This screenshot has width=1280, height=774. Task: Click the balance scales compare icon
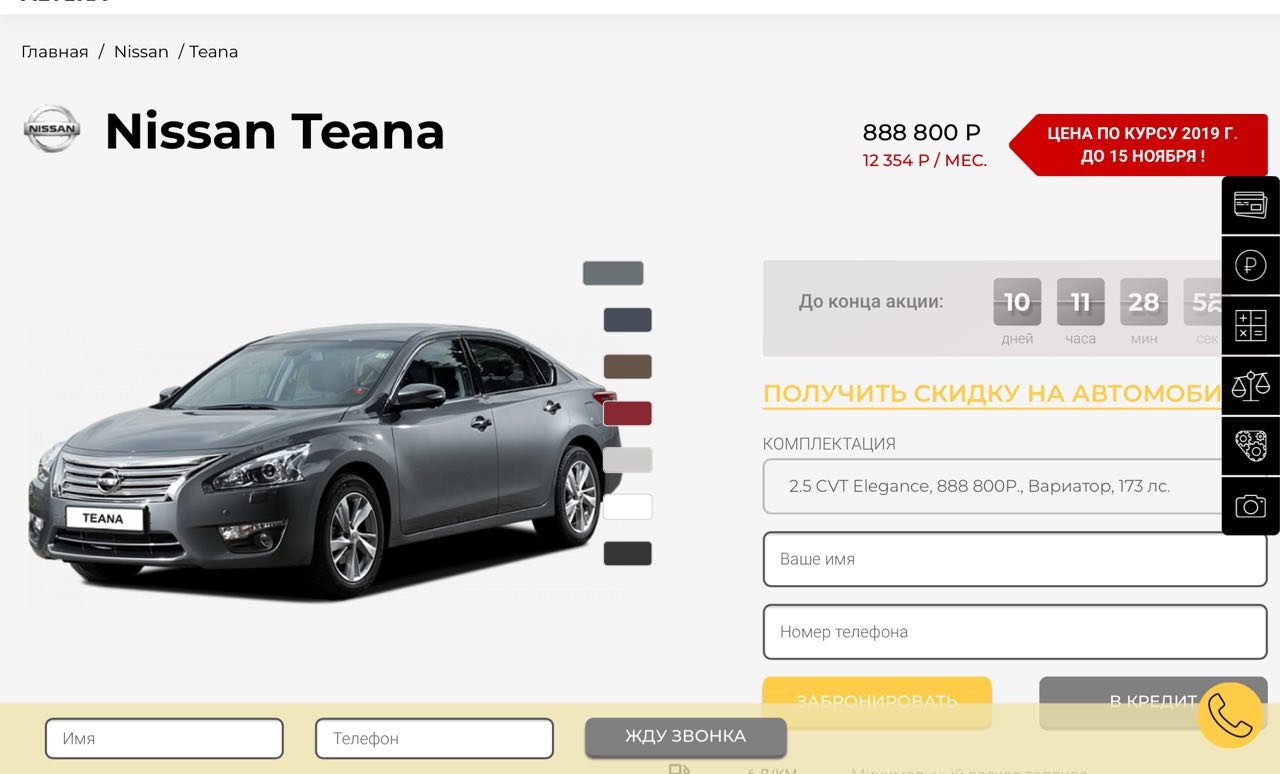tap(1250, 385)
